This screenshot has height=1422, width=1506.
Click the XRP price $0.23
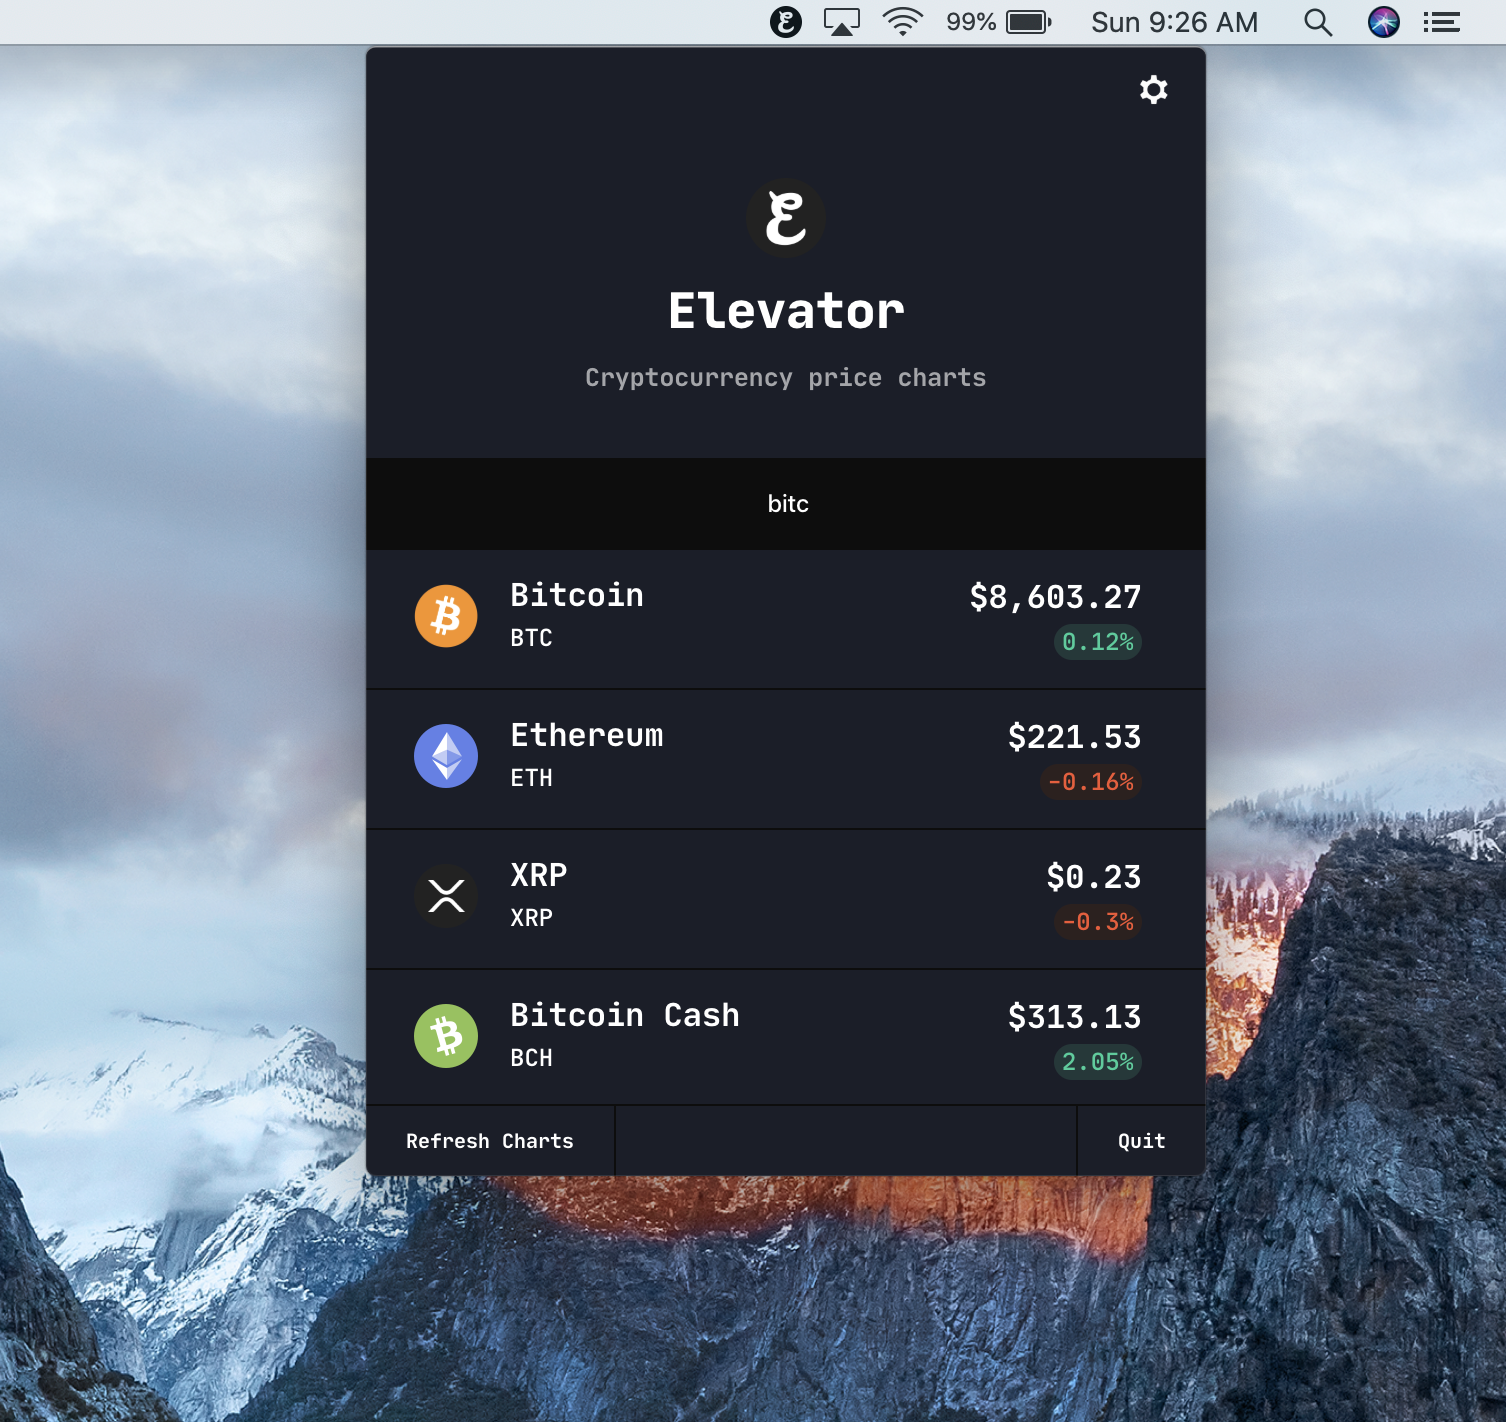click(x=1094, y=877)
